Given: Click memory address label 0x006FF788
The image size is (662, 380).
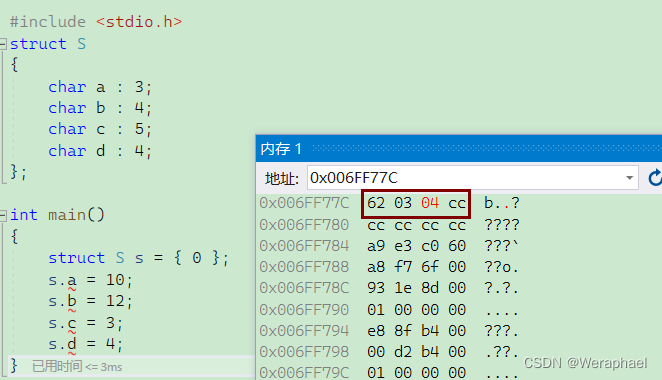Looking at the screenshot, I should 304,267.
